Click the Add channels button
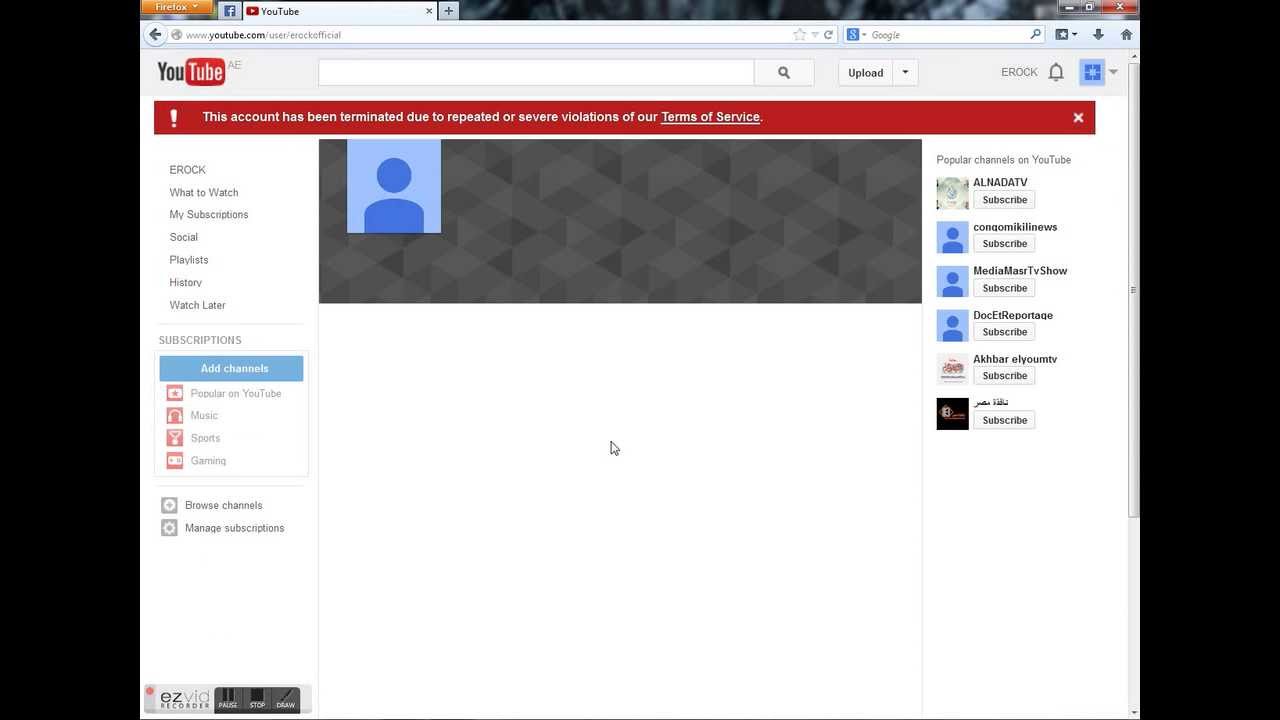 231,368
